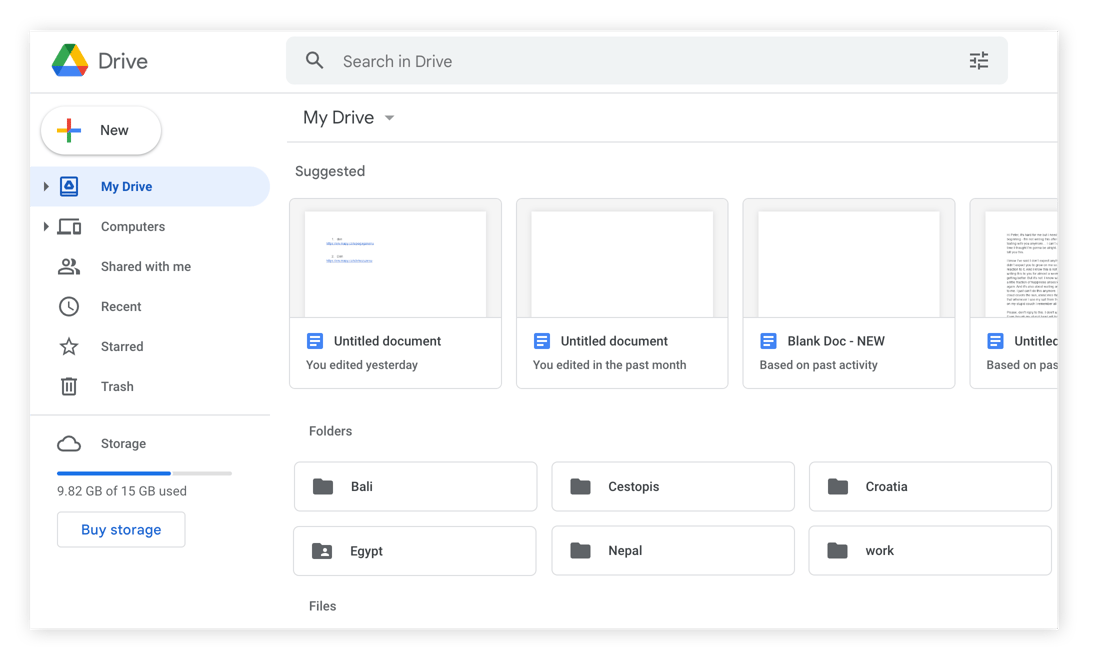Click the Buy storage button
This screenshot has height=664, width=1094.
click(121, 530)
